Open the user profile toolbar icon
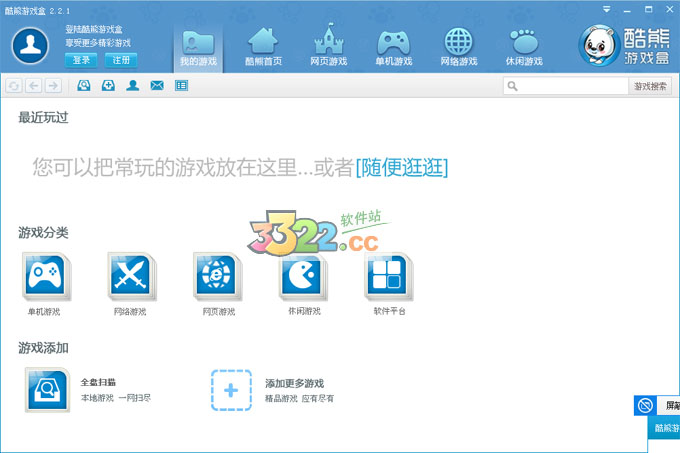The height and width of the screenshot is (453, 680). (x=133, y=86)
